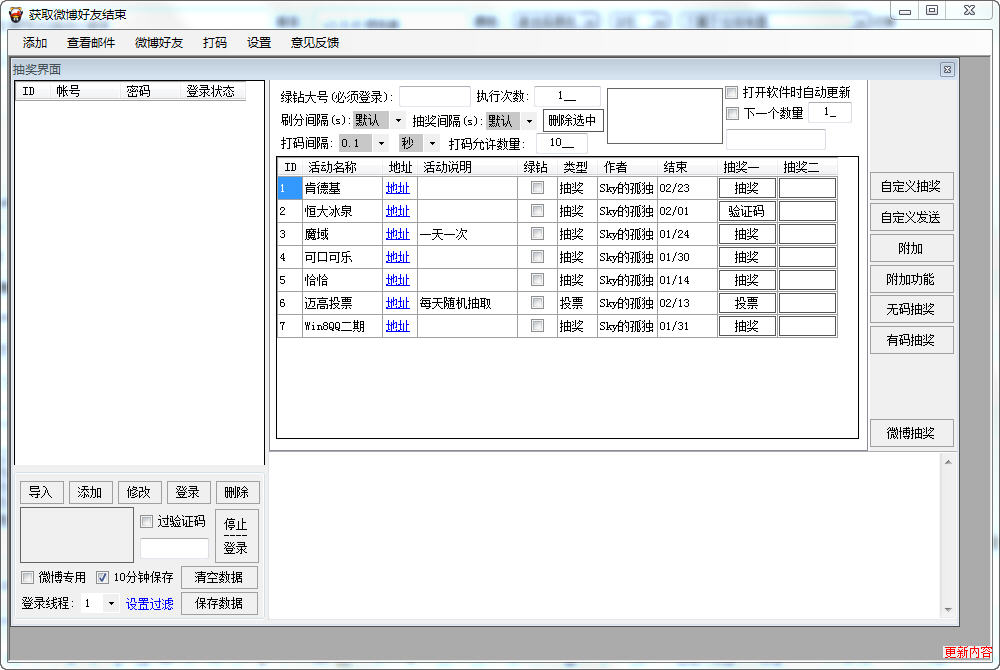This screenshot has height=670, width=1000.
Task: Click 自定义抽奖 button
Action: pos(911,187)
